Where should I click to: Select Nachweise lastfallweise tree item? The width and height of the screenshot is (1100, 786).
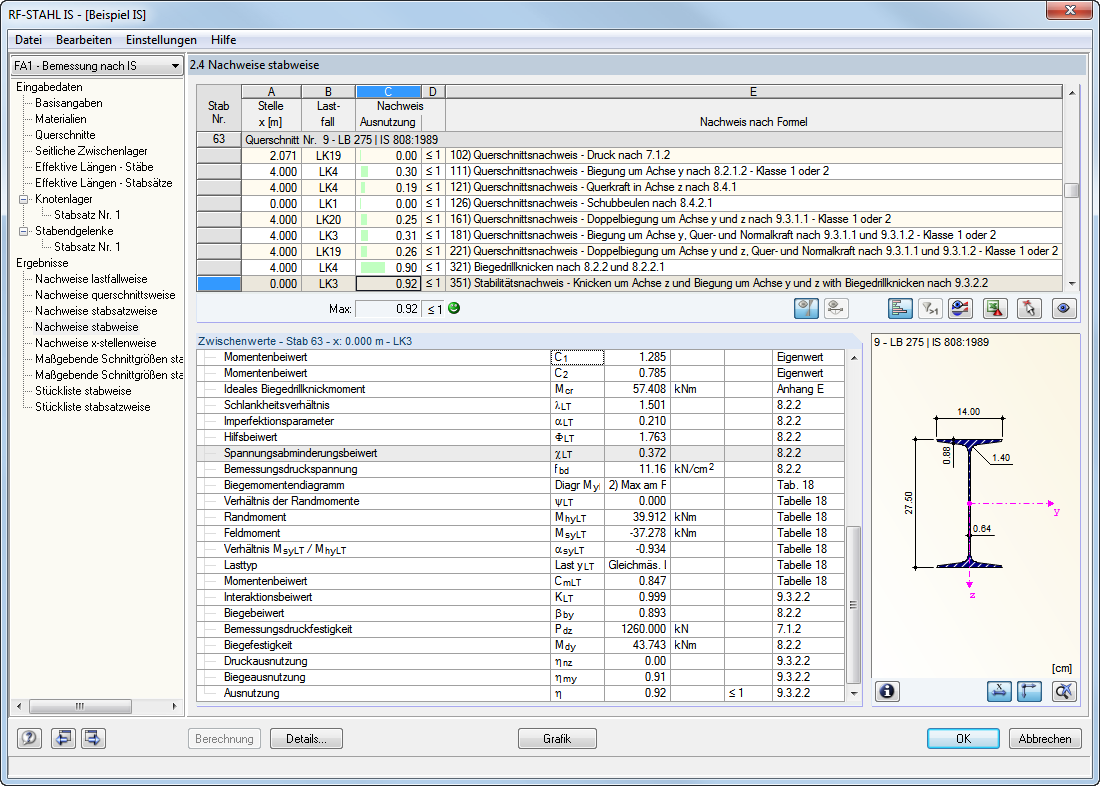91,279
